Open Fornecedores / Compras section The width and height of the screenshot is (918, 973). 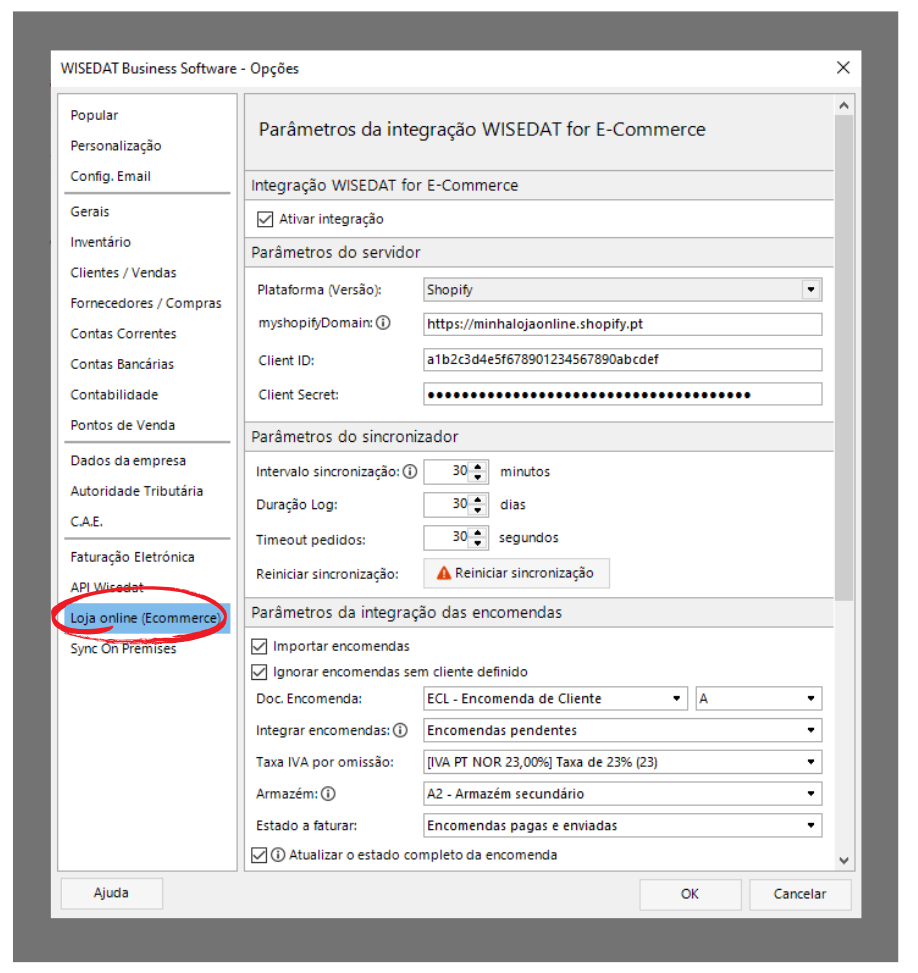click(146, 303)
